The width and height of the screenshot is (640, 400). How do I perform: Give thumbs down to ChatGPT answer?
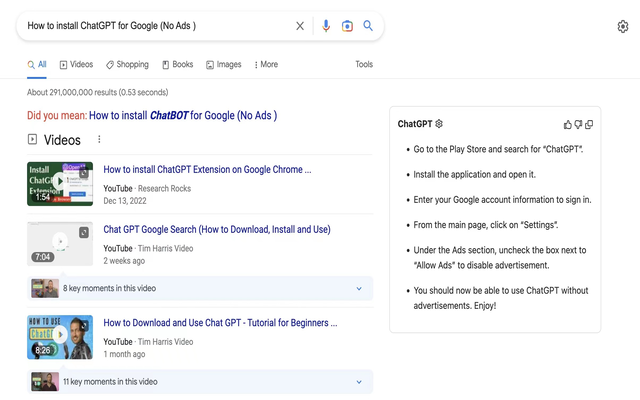pyautogui.click(x=578, y=124)
